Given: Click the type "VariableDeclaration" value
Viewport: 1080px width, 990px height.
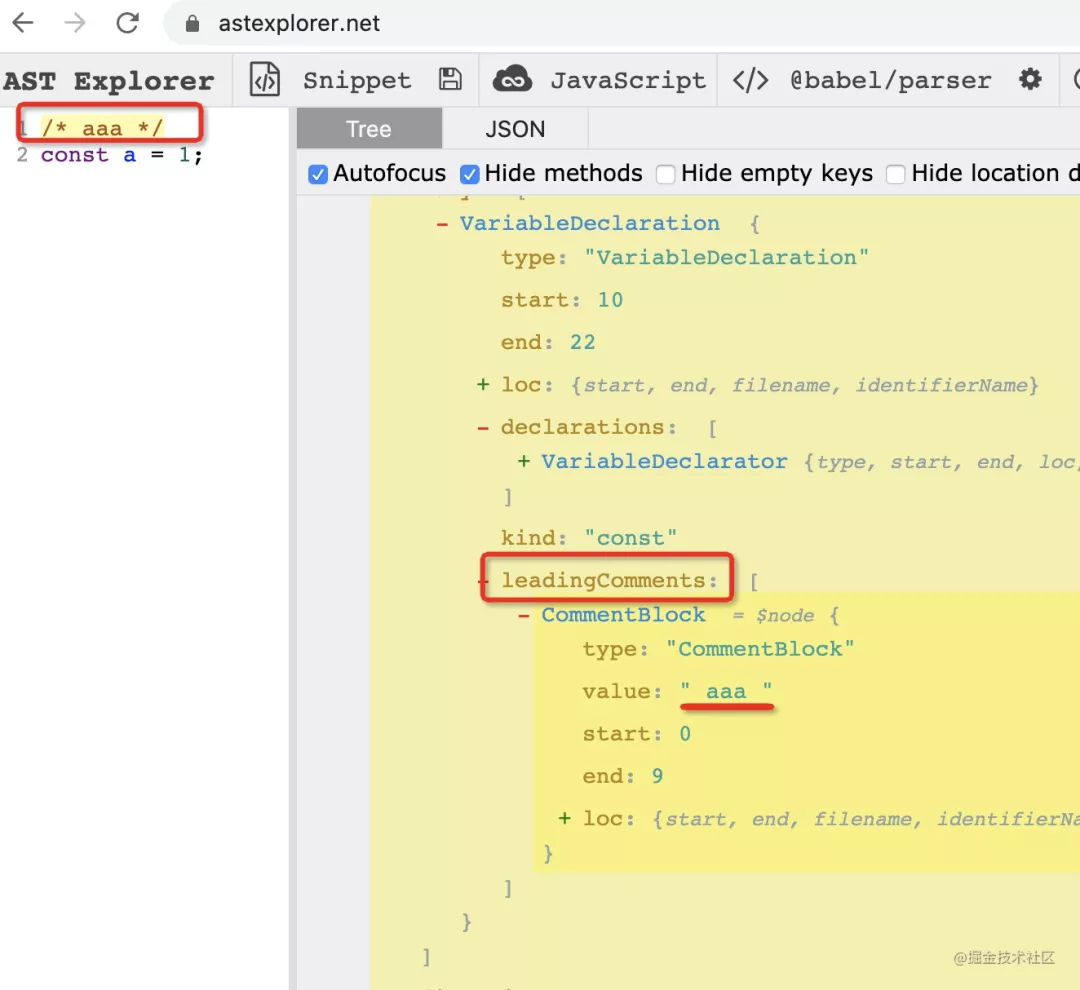Looking at the screenshot, I should (726, 258).
